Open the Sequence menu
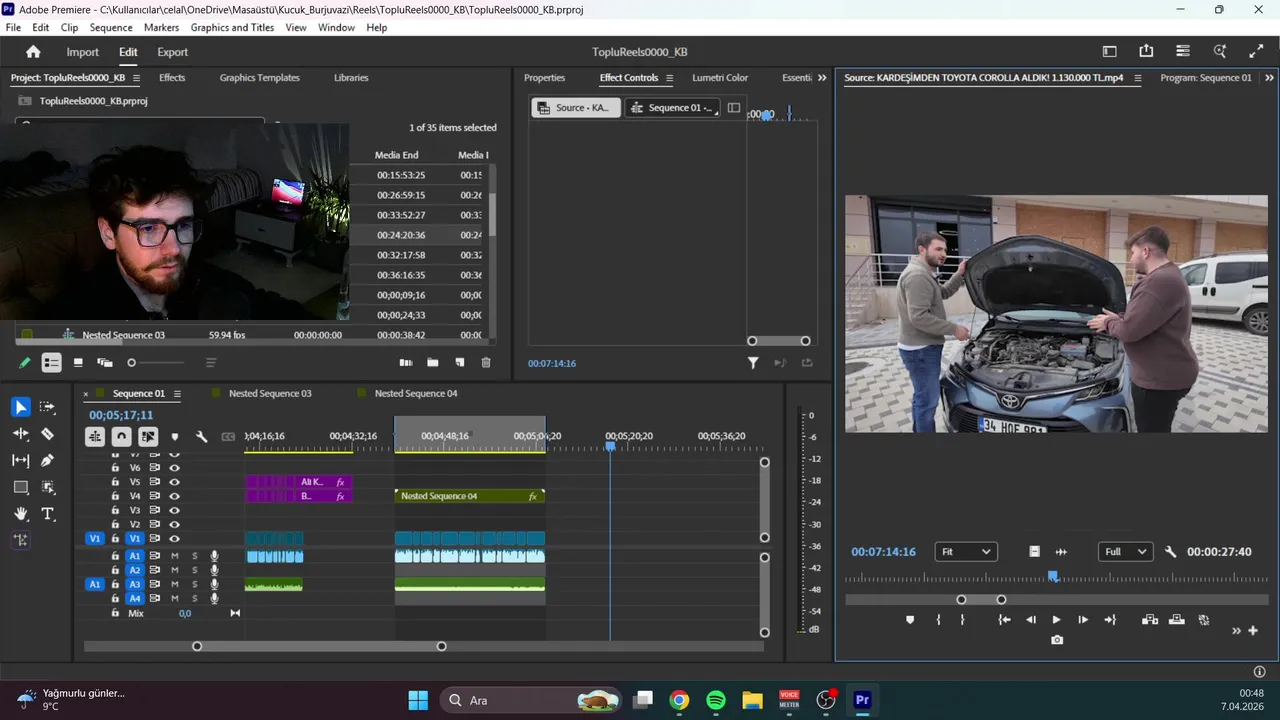The width and height of the screenshot is (1280, 720). coord(111,27)
